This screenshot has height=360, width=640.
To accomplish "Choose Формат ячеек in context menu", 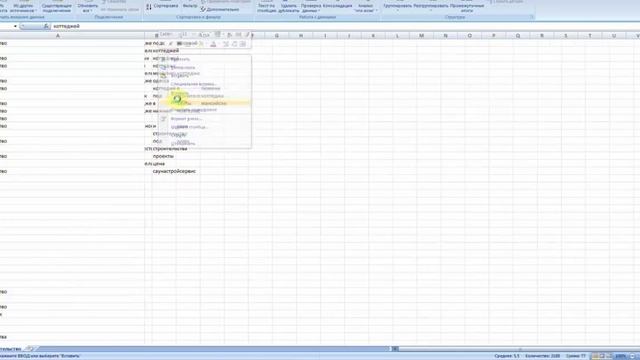I will (205, 119).
